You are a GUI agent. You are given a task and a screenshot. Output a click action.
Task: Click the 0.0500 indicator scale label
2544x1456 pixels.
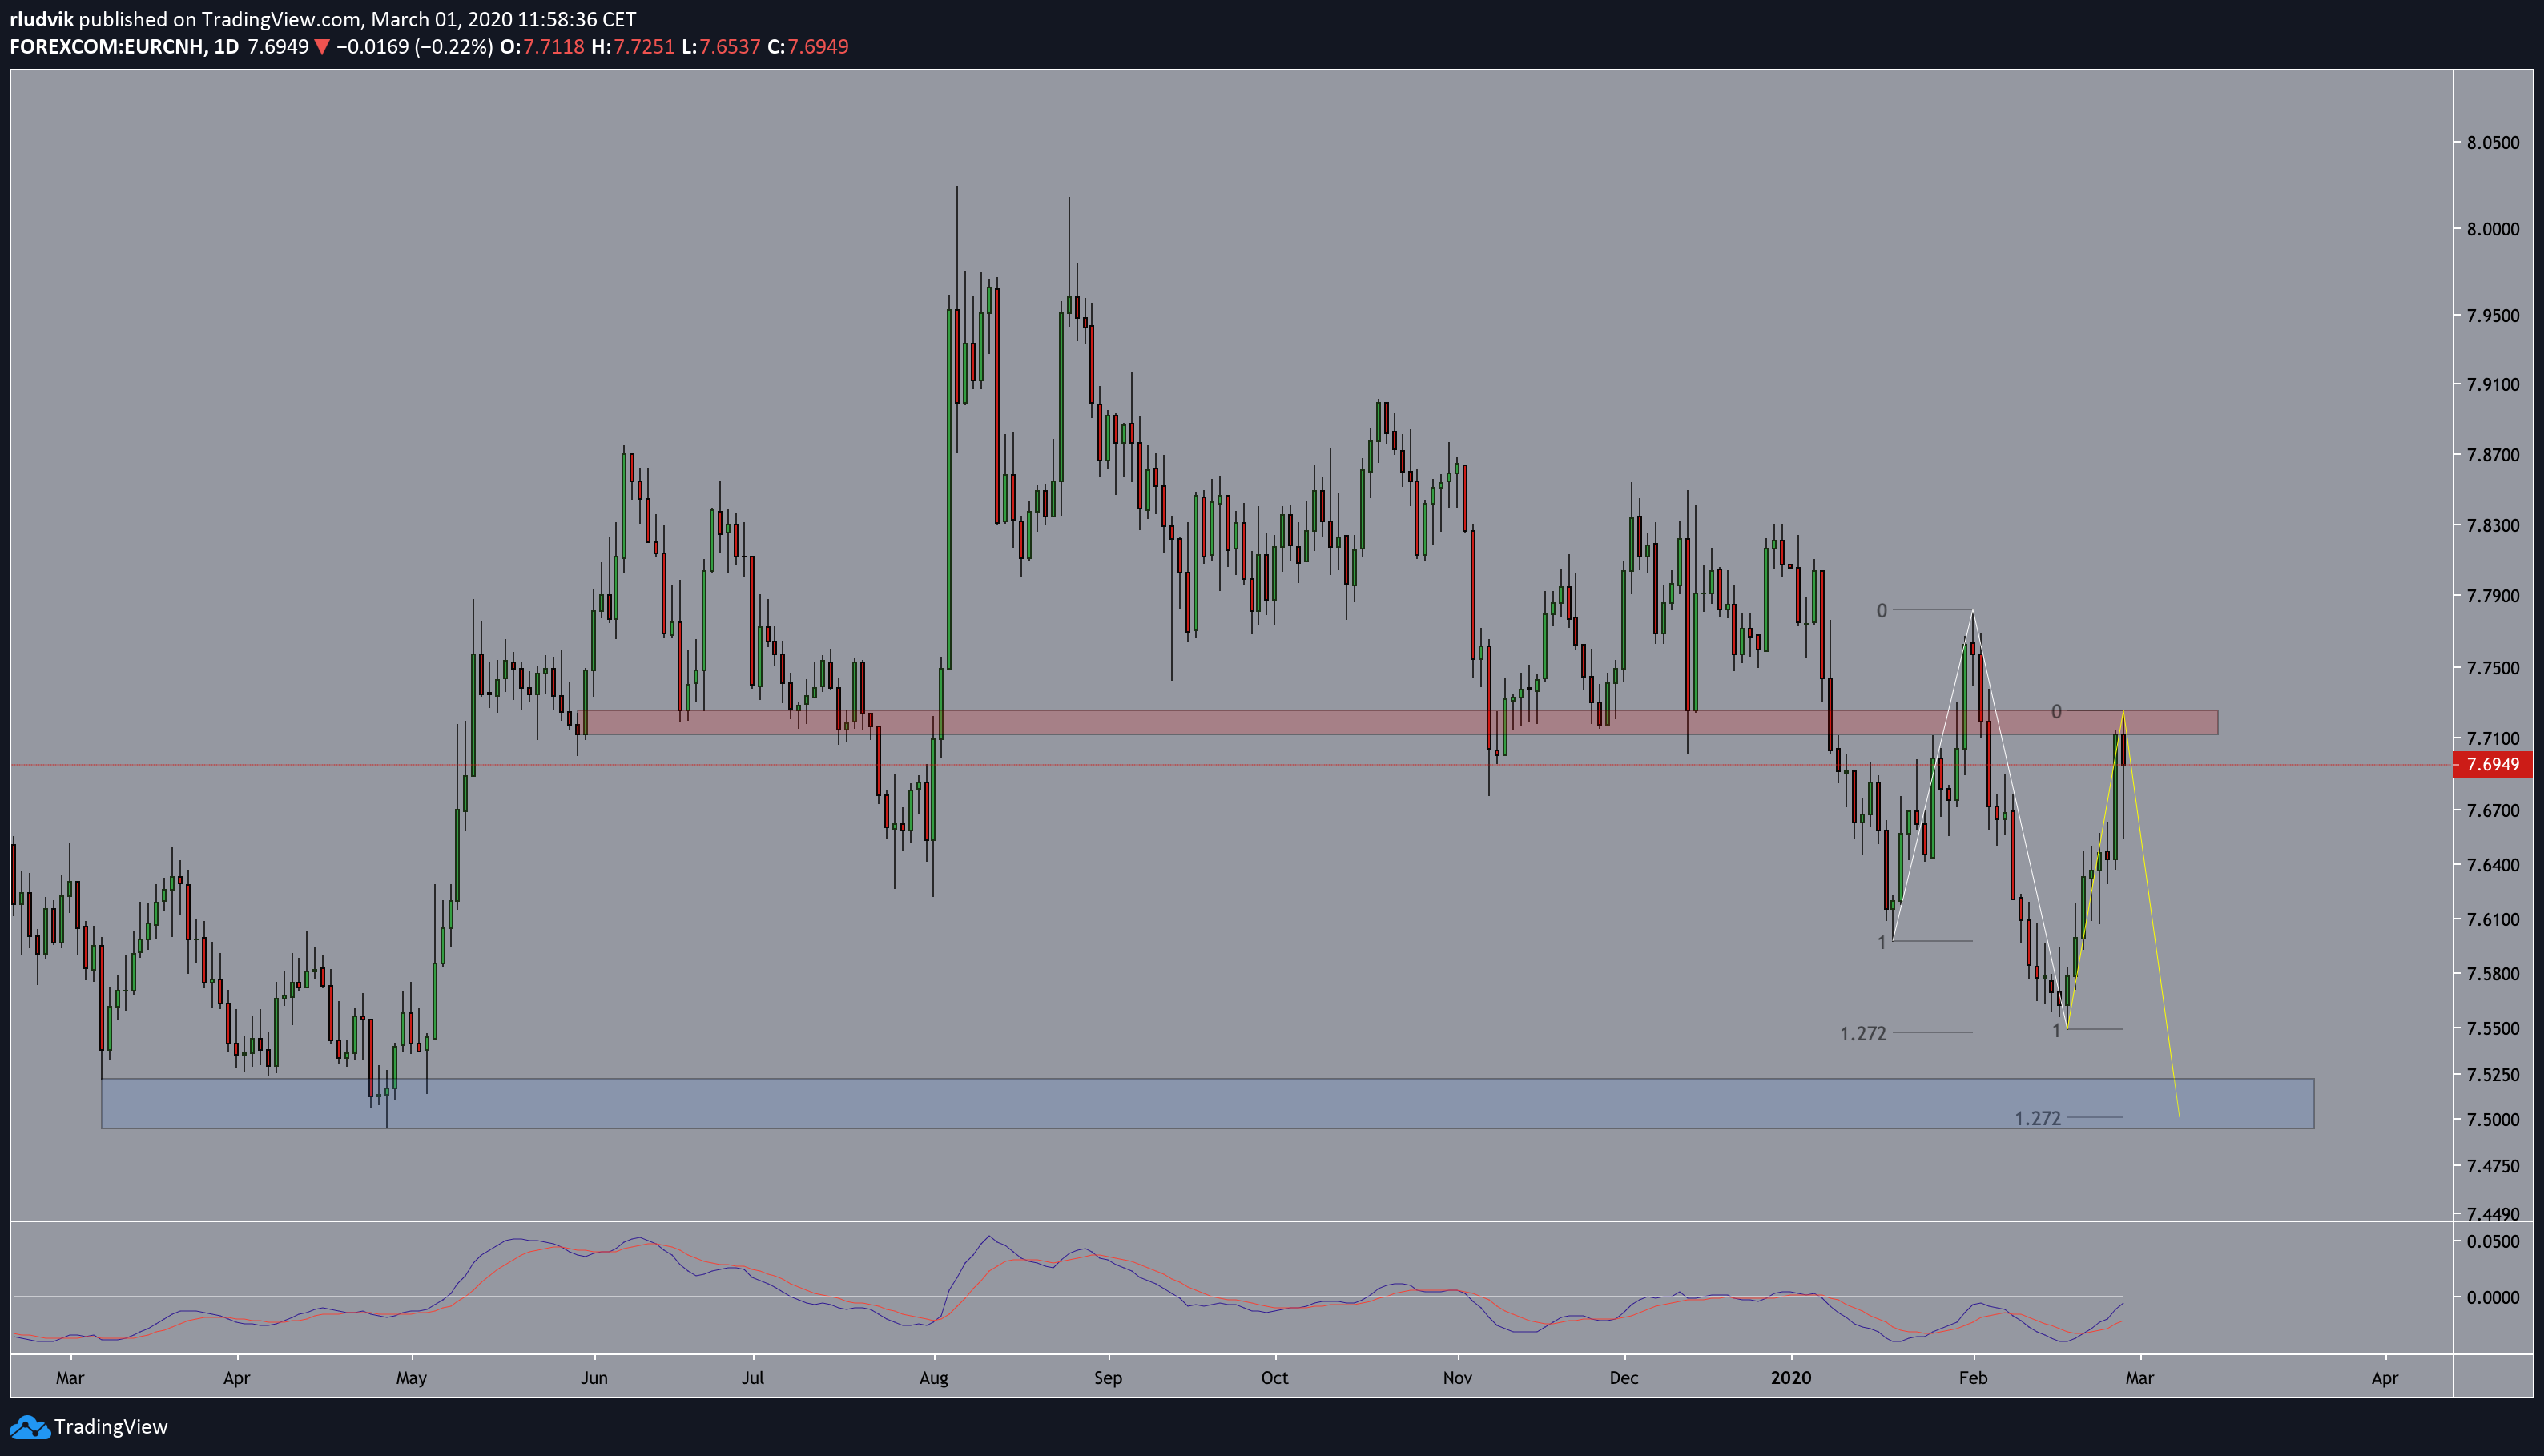2493,1242
